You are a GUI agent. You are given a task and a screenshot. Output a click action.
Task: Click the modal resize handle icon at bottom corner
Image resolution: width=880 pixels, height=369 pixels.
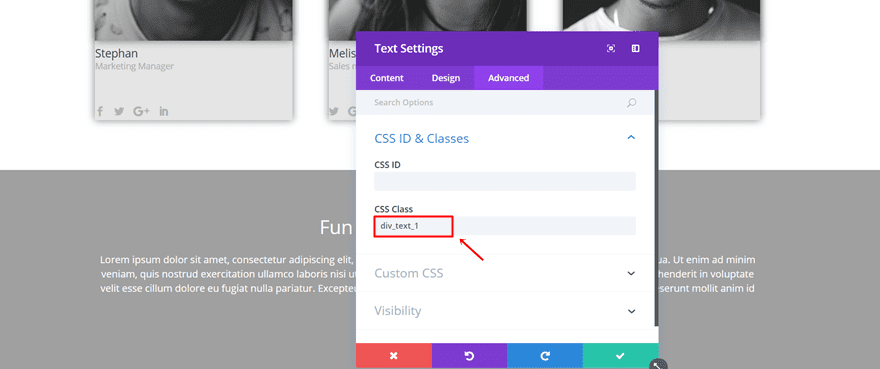pos(657,365)
